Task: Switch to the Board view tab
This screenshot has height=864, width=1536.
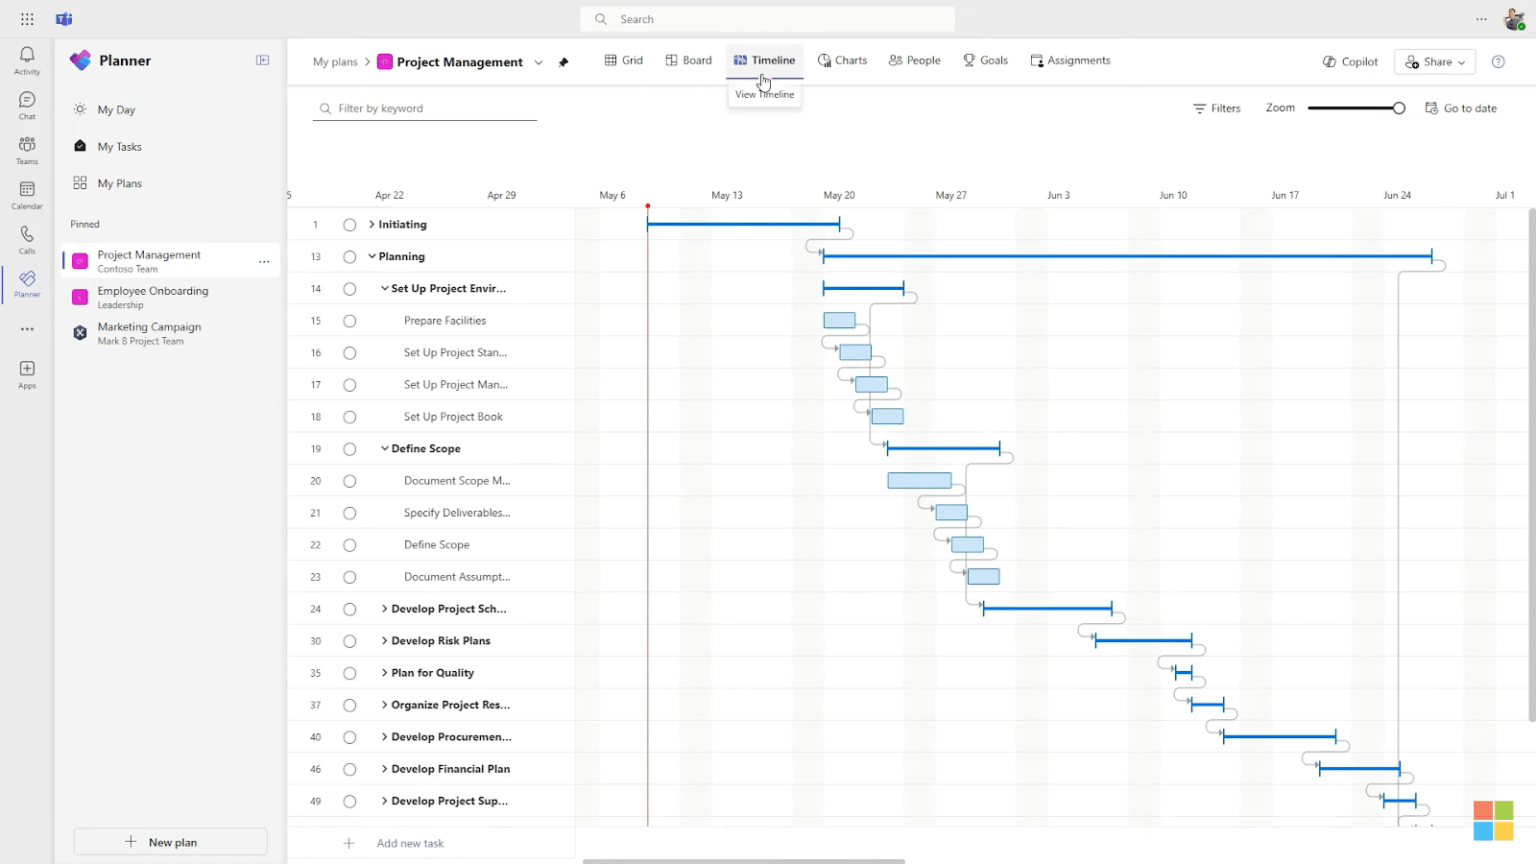Action: point(688,60)
